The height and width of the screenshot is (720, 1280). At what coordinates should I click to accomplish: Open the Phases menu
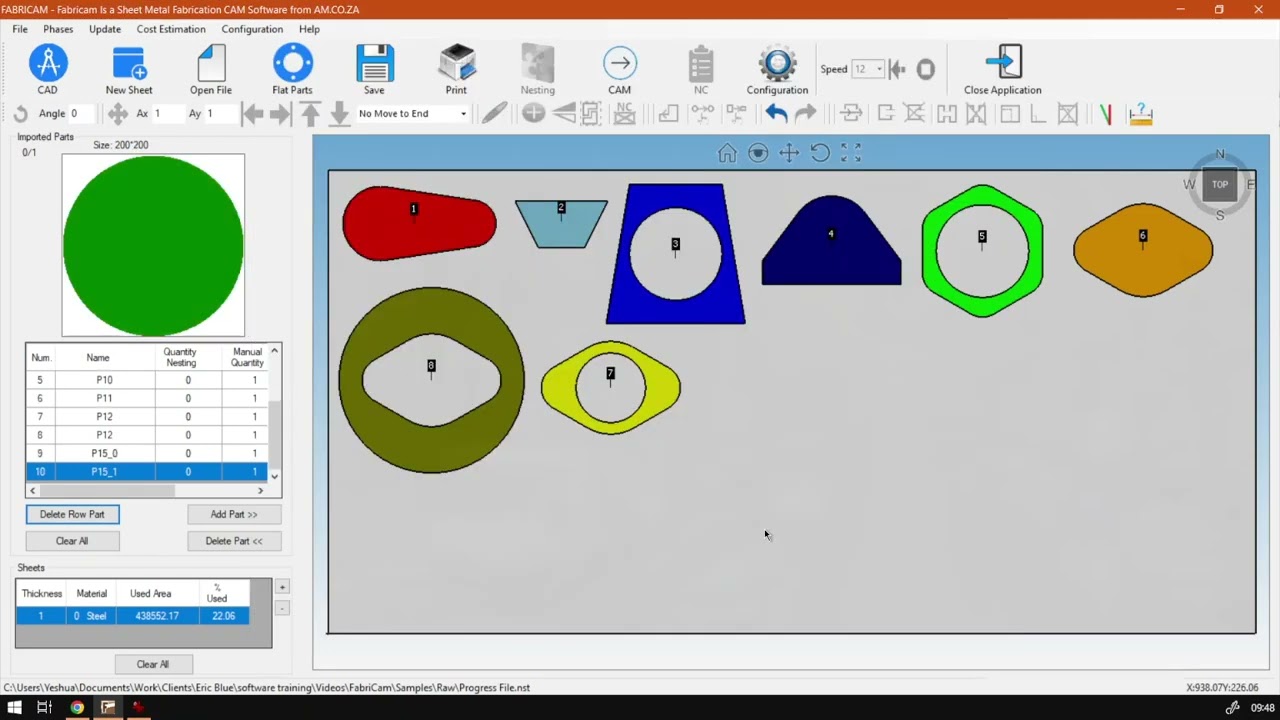(58, 29)
